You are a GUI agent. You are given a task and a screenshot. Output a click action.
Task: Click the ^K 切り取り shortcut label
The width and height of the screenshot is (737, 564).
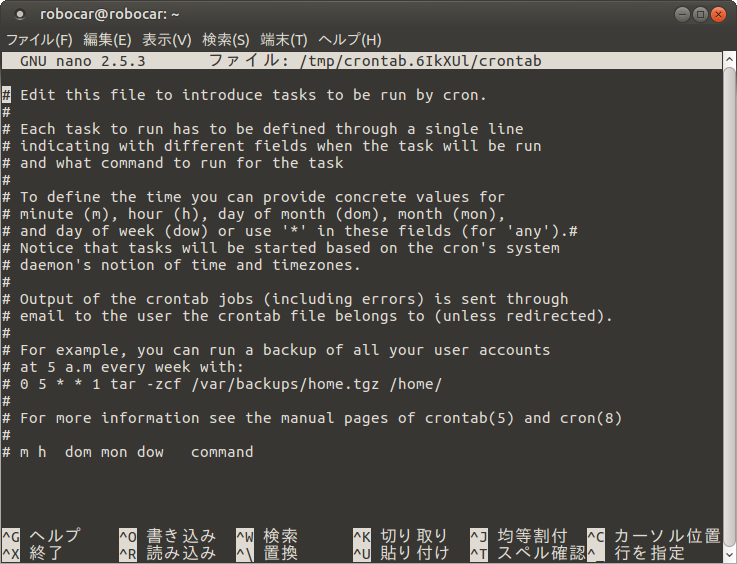(x=400, y=536)
